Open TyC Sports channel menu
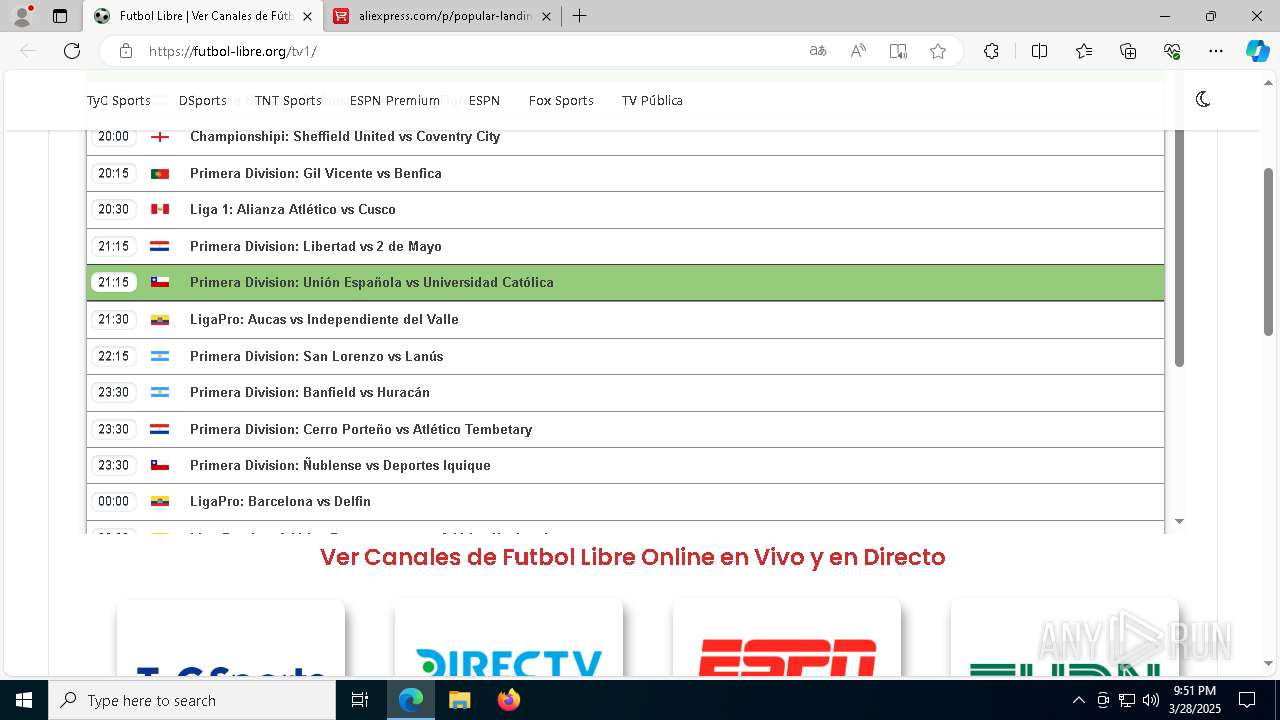The image size is (1280, 720). click(x=118, y=100)
